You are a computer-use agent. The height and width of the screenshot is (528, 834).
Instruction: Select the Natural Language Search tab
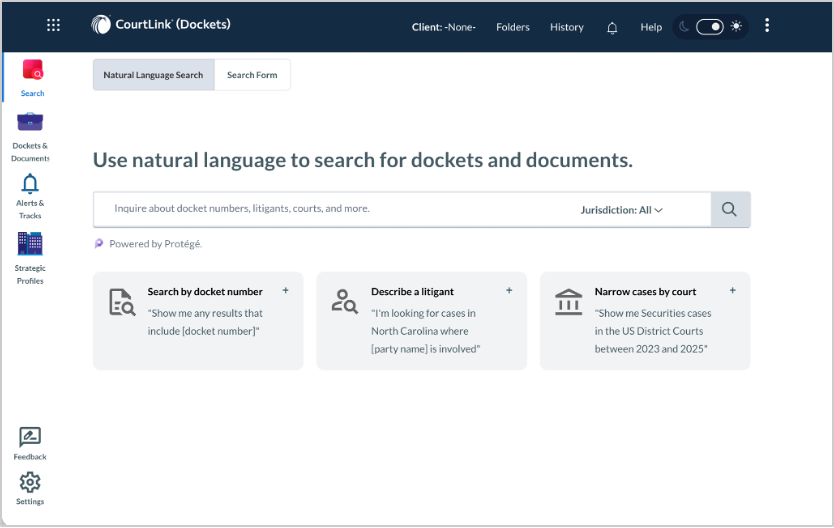click(x=153, y=75)
